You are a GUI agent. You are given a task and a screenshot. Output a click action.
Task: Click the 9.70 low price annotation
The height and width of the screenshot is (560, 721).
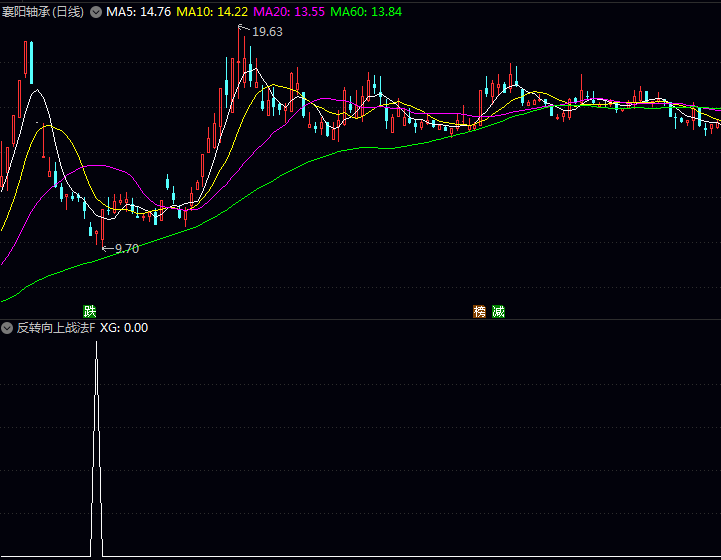[127, 249]
